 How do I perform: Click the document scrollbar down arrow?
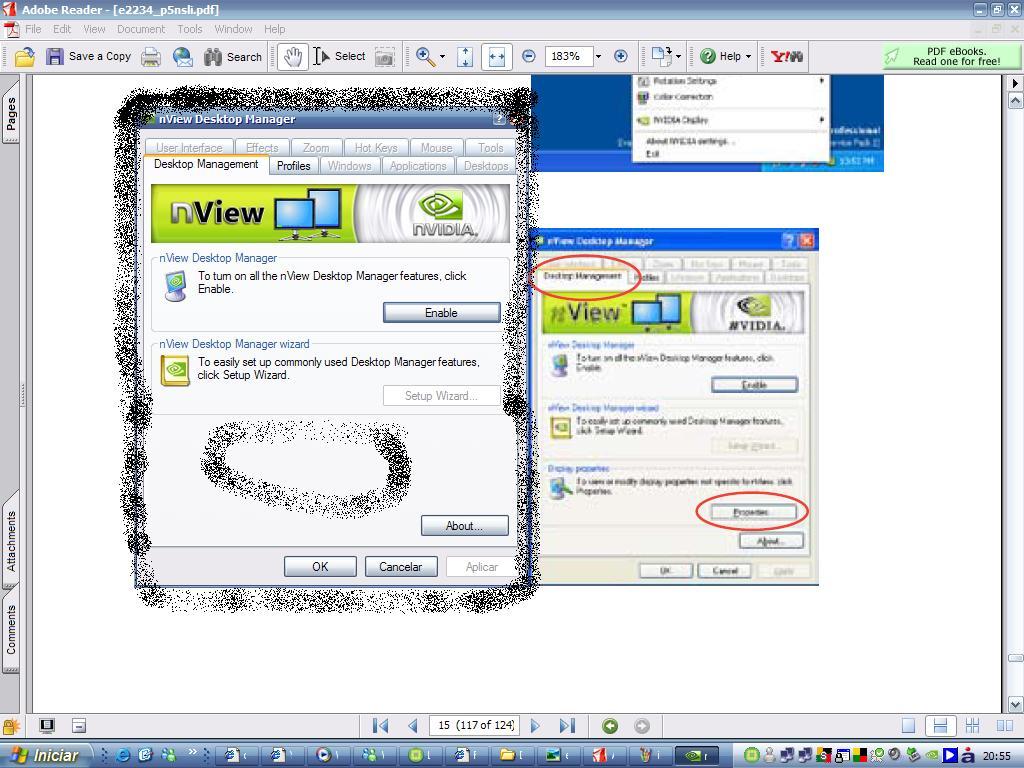coord(1015,704)
